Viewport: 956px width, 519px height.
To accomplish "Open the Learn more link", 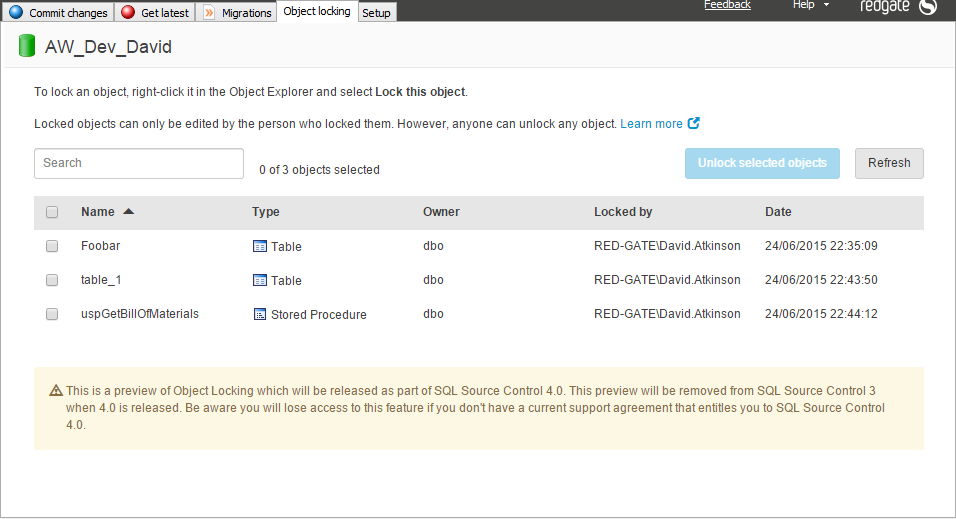I will 651,124.
